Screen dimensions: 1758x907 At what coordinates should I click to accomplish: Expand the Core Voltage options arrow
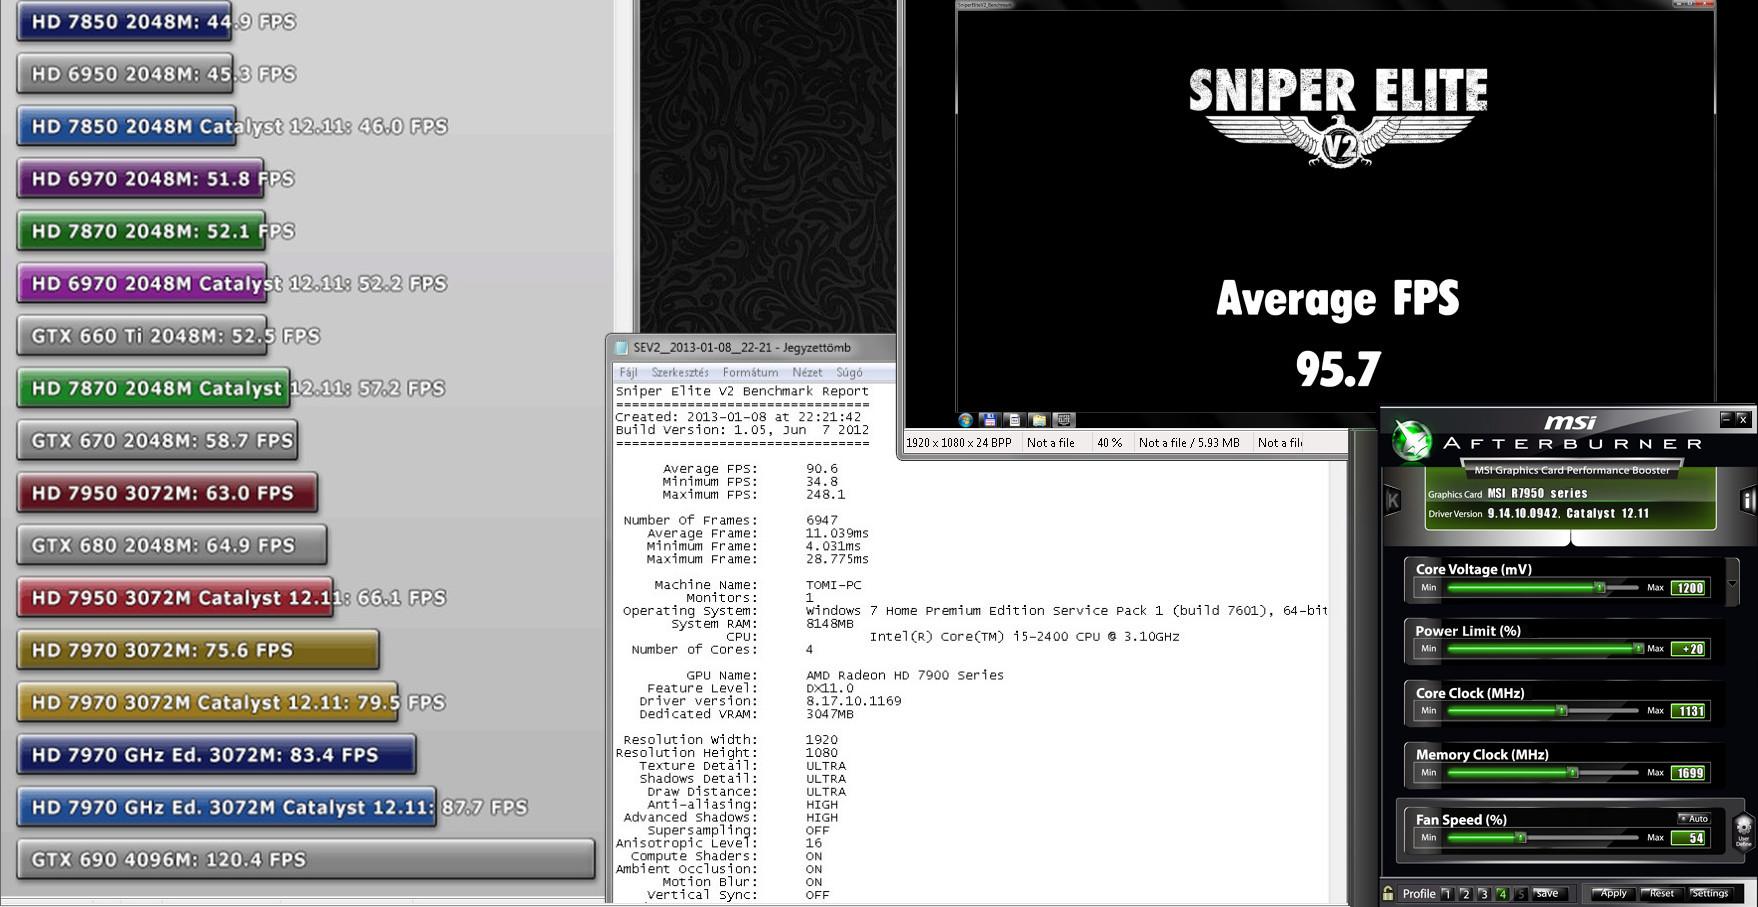pos(1732,584)
